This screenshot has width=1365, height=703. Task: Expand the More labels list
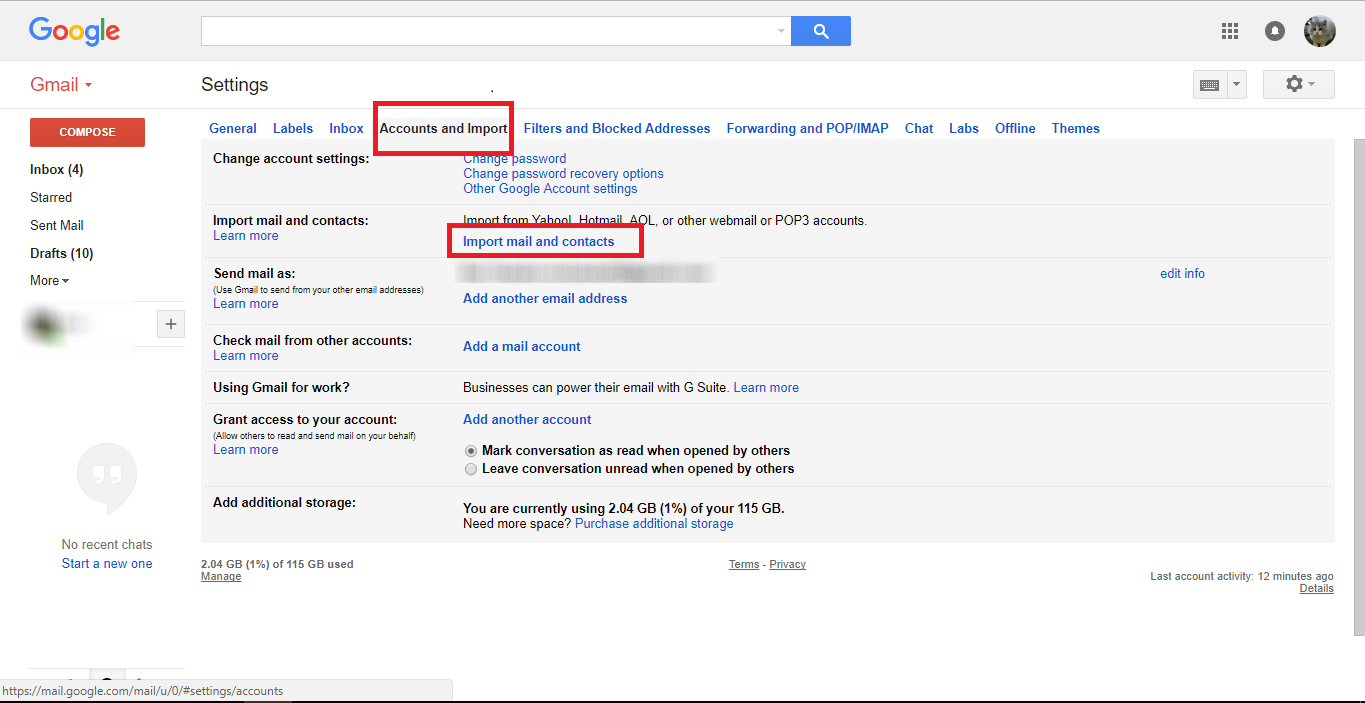(49, 281)
